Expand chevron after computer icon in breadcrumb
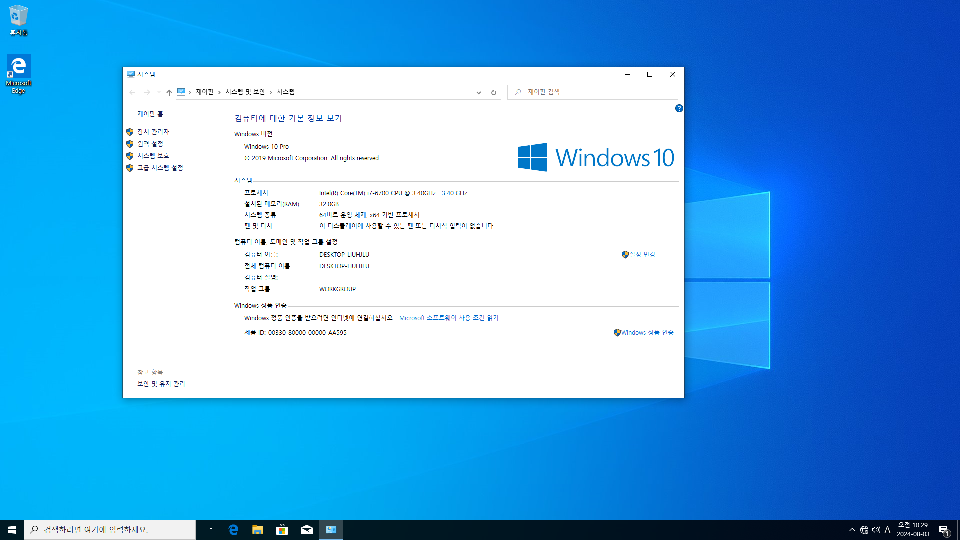The height and width of the screenshot is (540, 960). (190, 92)
